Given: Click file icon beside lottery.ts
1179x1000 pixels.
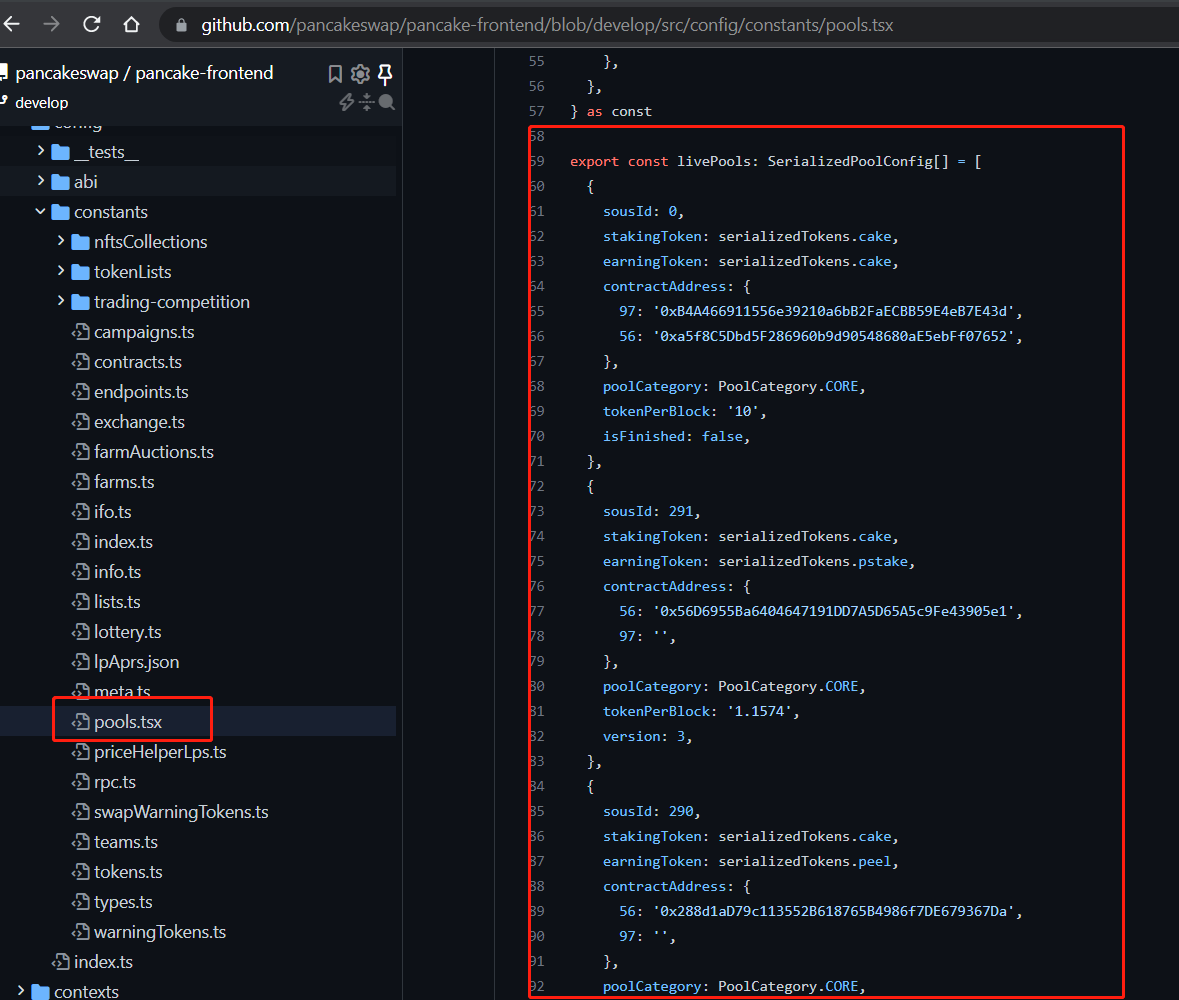Looking at the screenshot, I should pos(80,632).
